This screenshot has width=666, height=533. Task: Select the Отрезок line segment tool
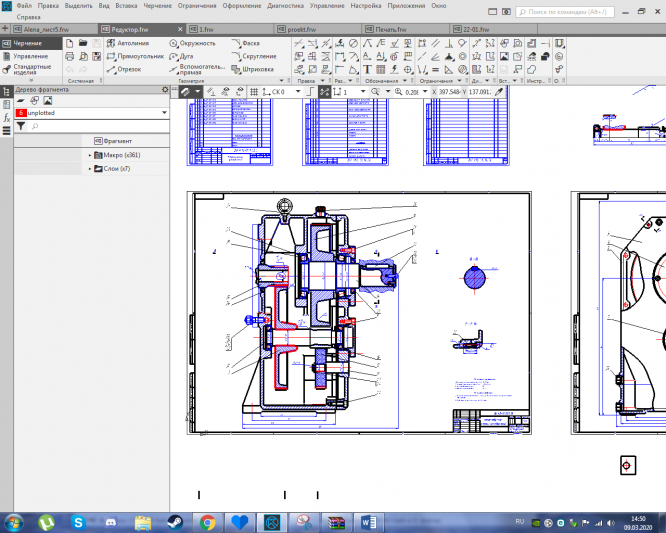click(x=124, y=70)
